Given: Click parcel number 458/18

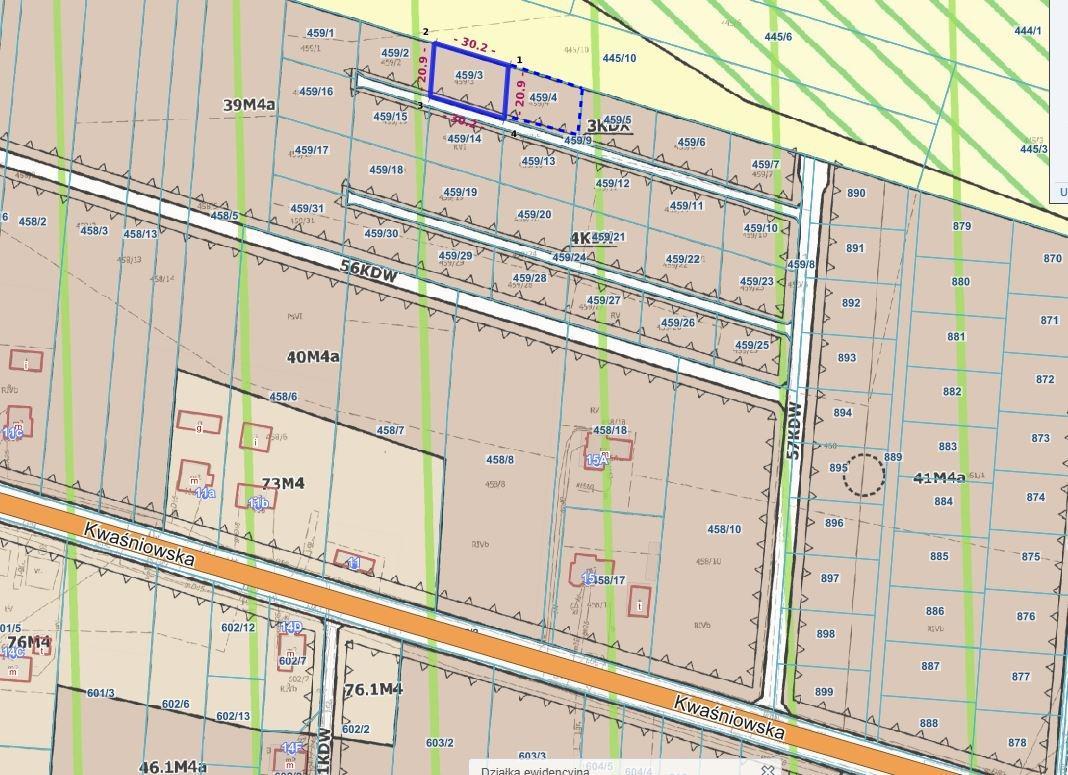Looking at the screenshot, I should coord(610,430).
